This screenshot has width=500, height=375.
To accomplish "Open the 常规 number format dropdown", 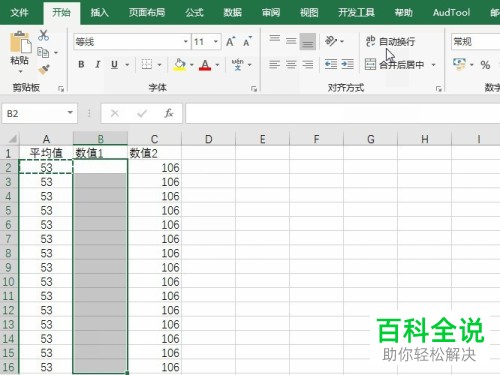I will tap(476, 42).
